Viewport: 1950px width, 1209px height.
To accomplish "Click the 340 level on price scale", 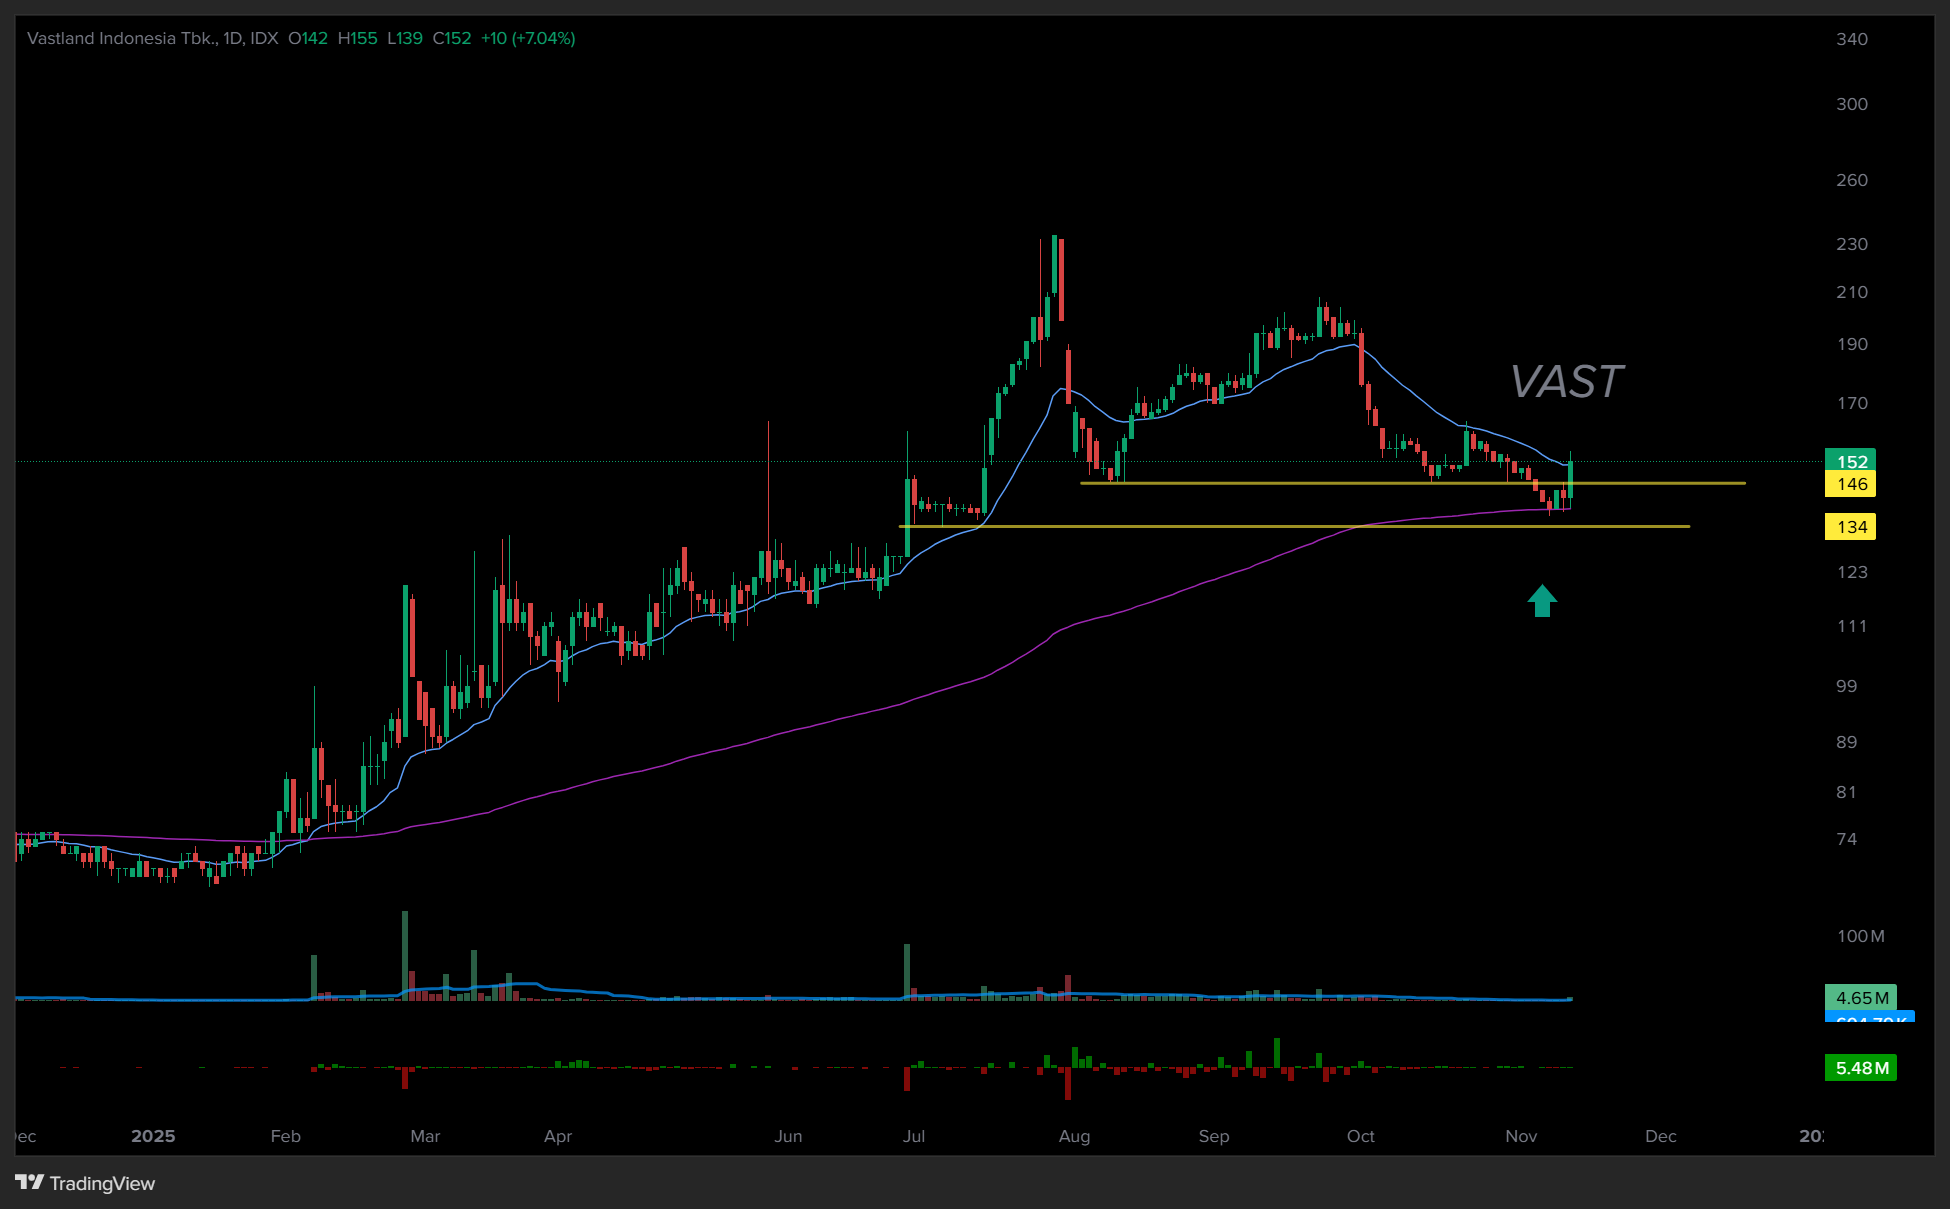I will pos(1851,39).
